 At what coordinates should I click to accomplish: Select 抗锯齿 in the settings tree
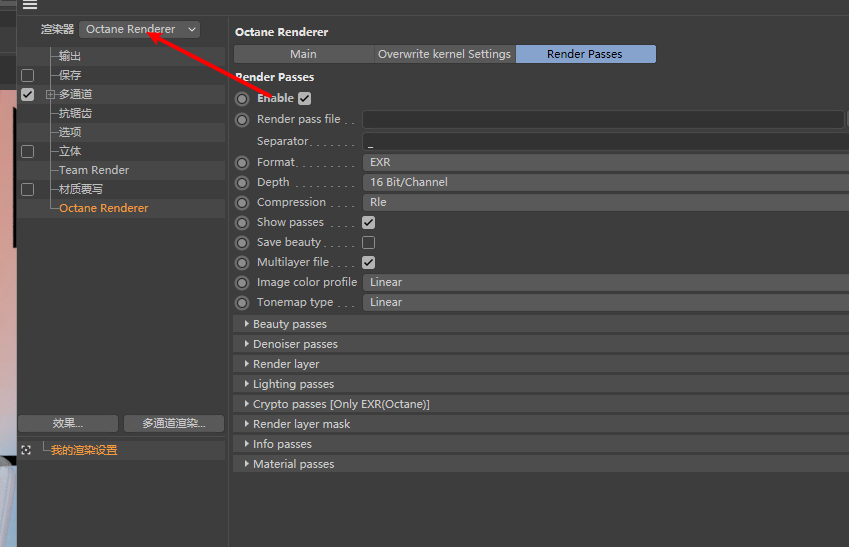click(75, 113)
